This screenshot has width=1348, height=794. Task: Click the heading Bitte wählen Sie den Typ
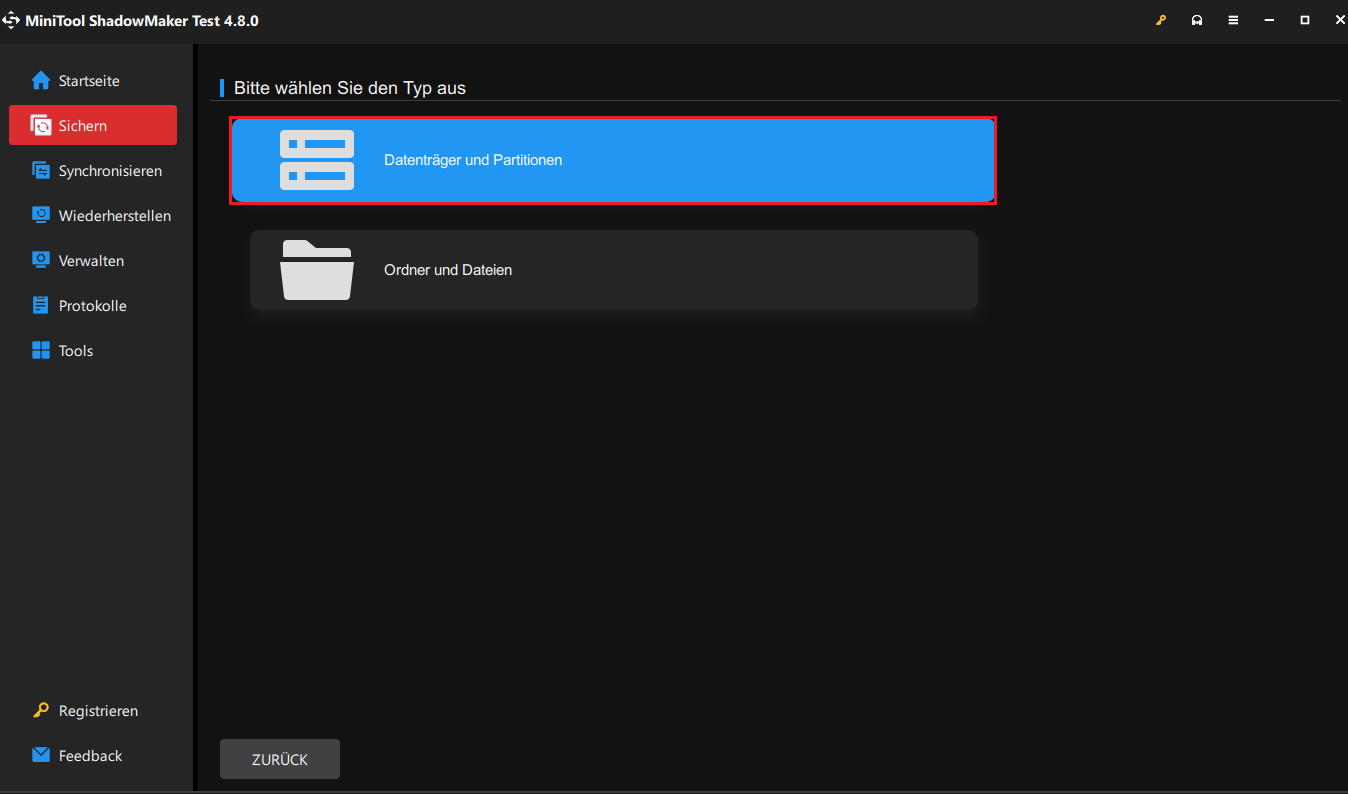(347, 88)
